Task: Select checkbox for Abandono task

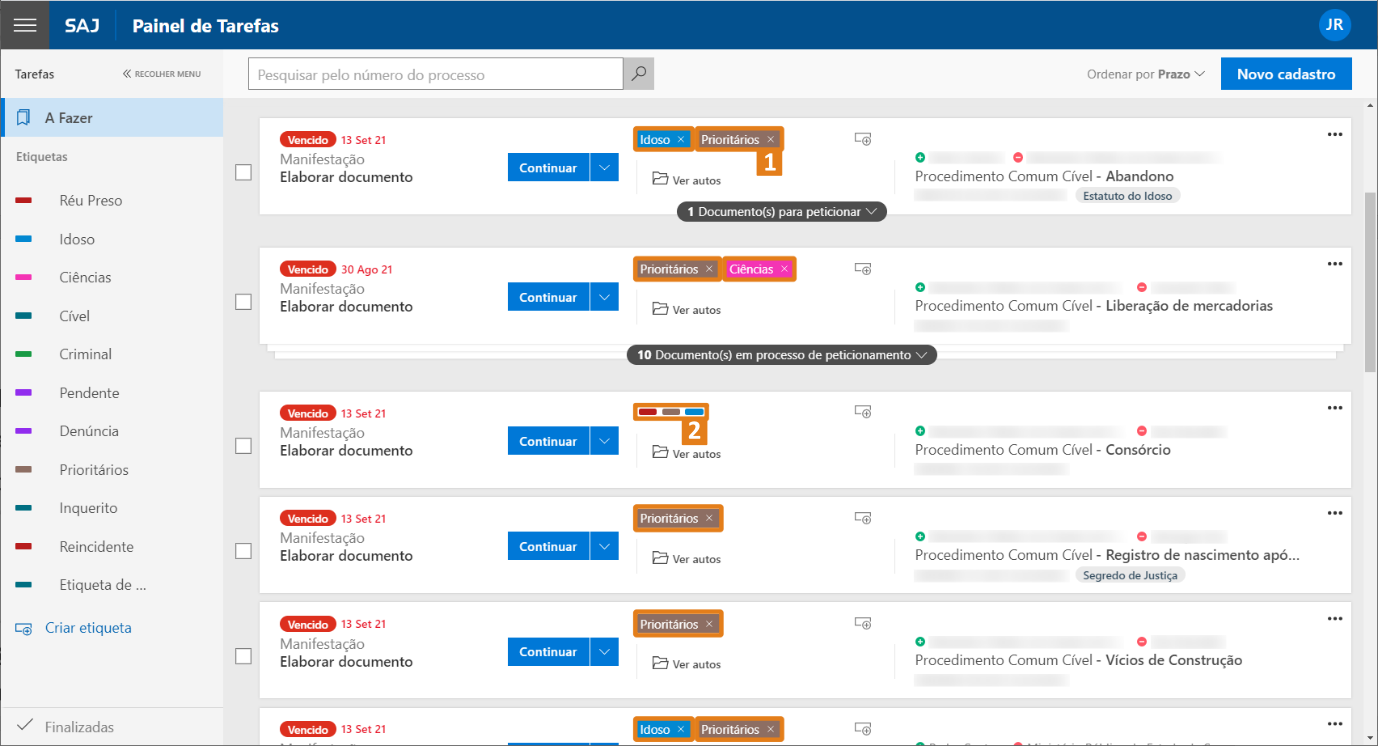Action: [x=243, y=172]
